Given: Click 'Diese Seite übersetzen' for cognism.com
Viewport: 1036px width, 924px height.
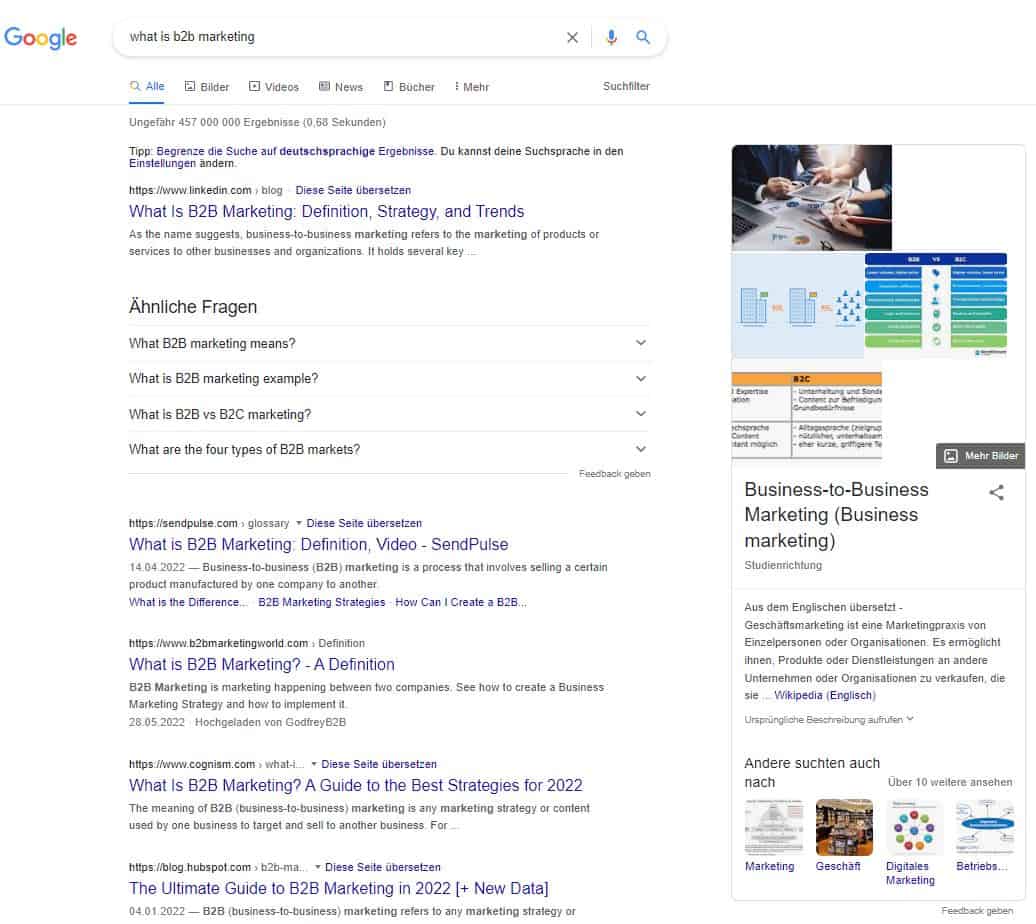Looking at the screenshot, I should pyautogui.click(x=379, y=764).
